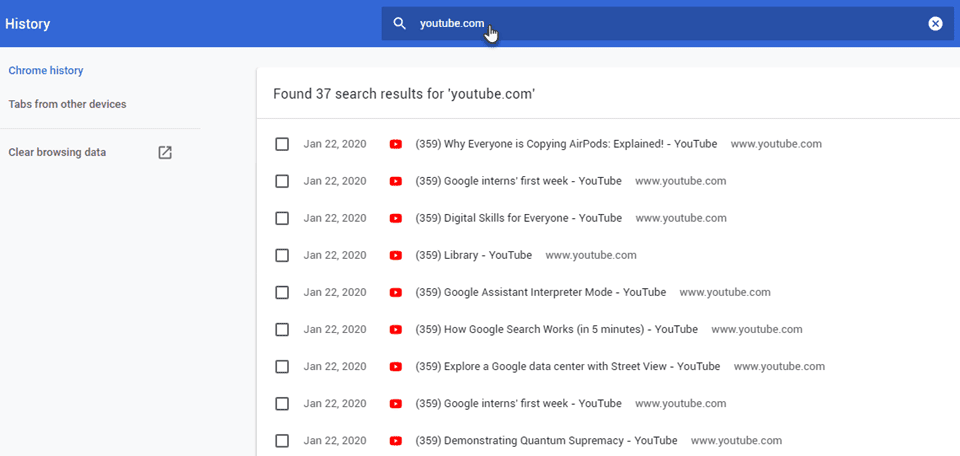
Task: Open Chrome history in the sidebar
Action: pos(46,71)
